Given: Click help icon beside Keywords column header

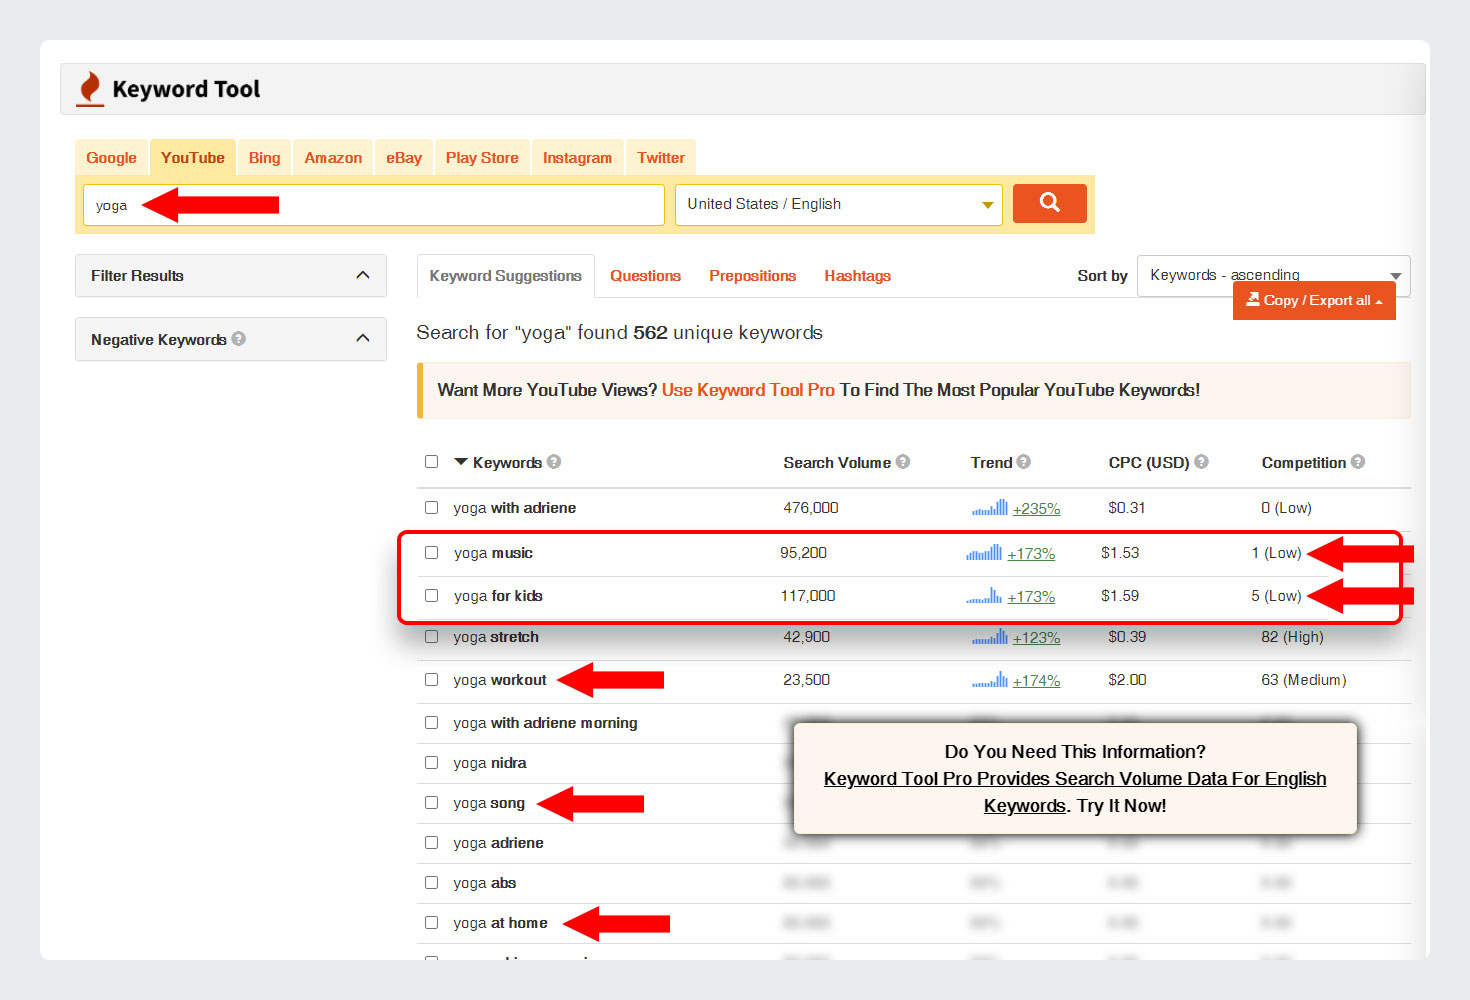Looking at the screenshot, I should pos(554,462).
